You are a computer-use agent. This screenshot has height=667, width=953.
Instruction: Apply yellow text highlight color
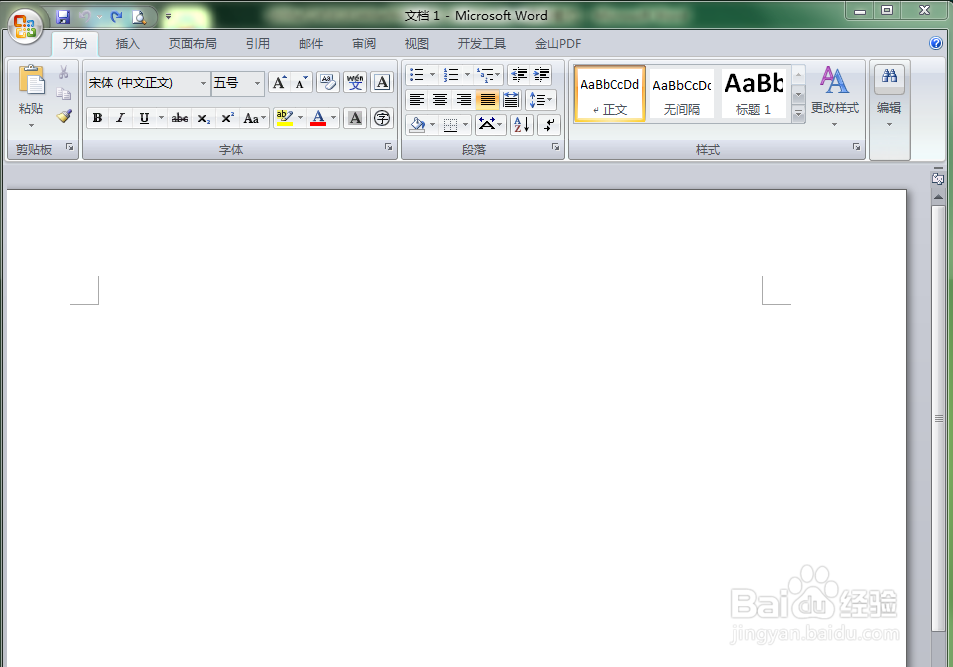284,119
